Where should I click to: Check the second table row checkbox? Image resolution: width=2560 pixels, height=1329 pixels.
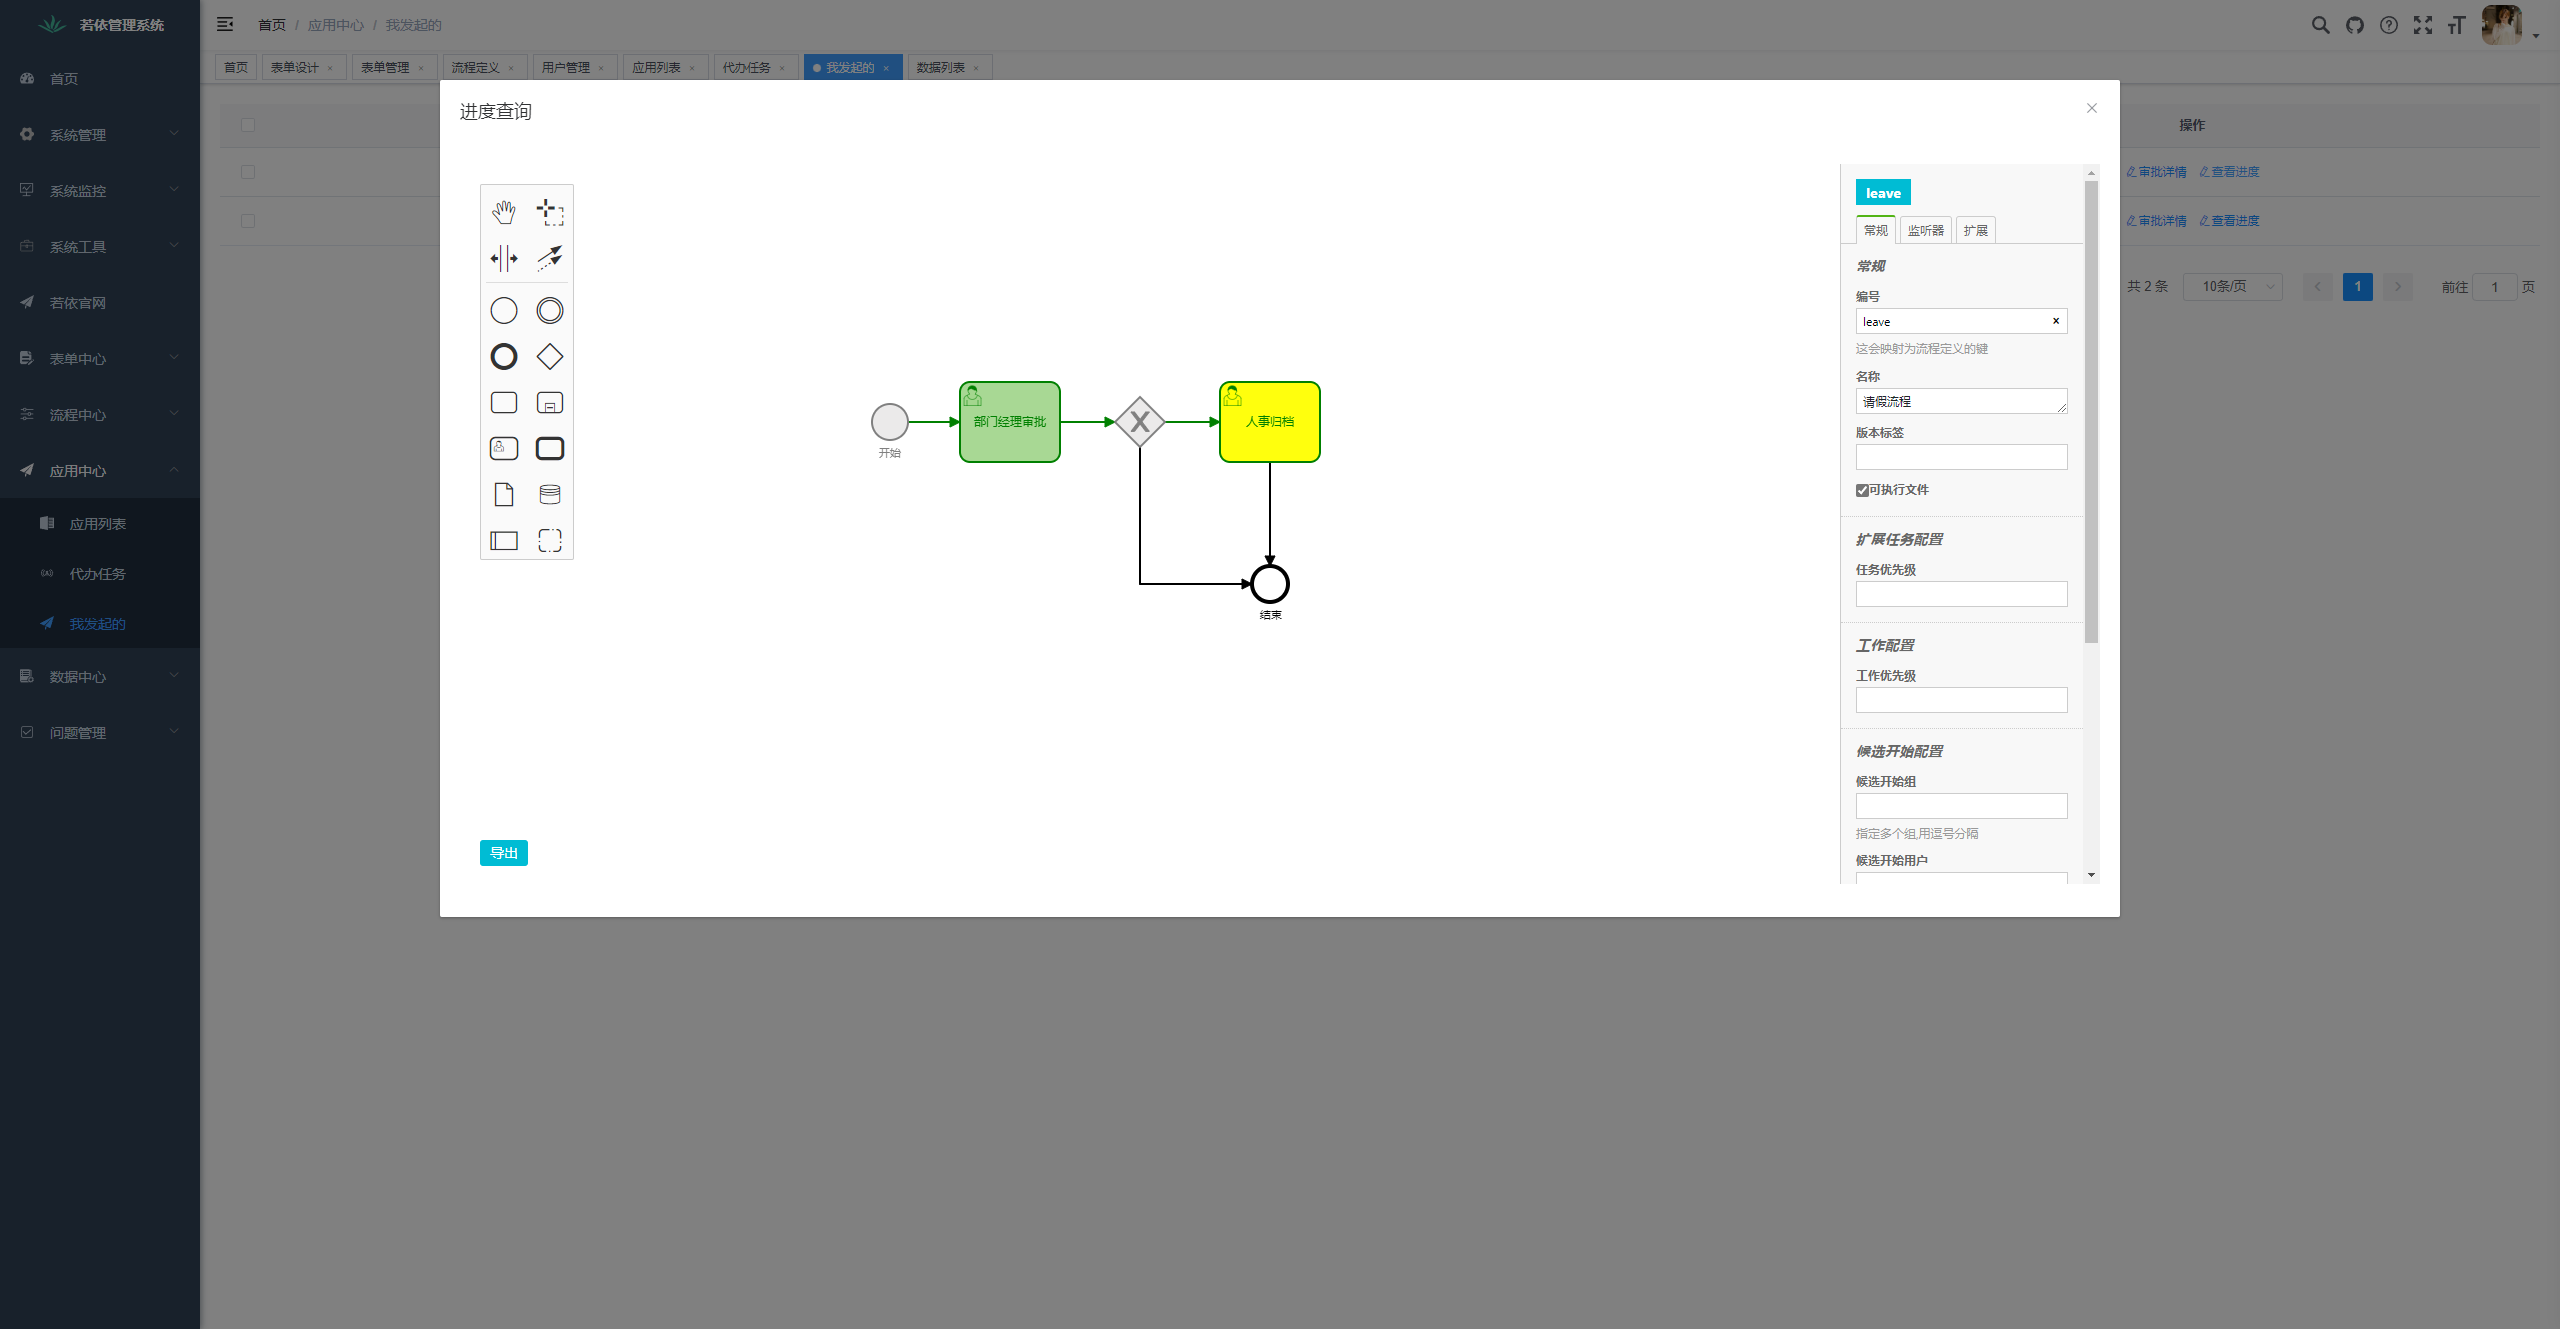pyautogui.click(x=248, y=221)
